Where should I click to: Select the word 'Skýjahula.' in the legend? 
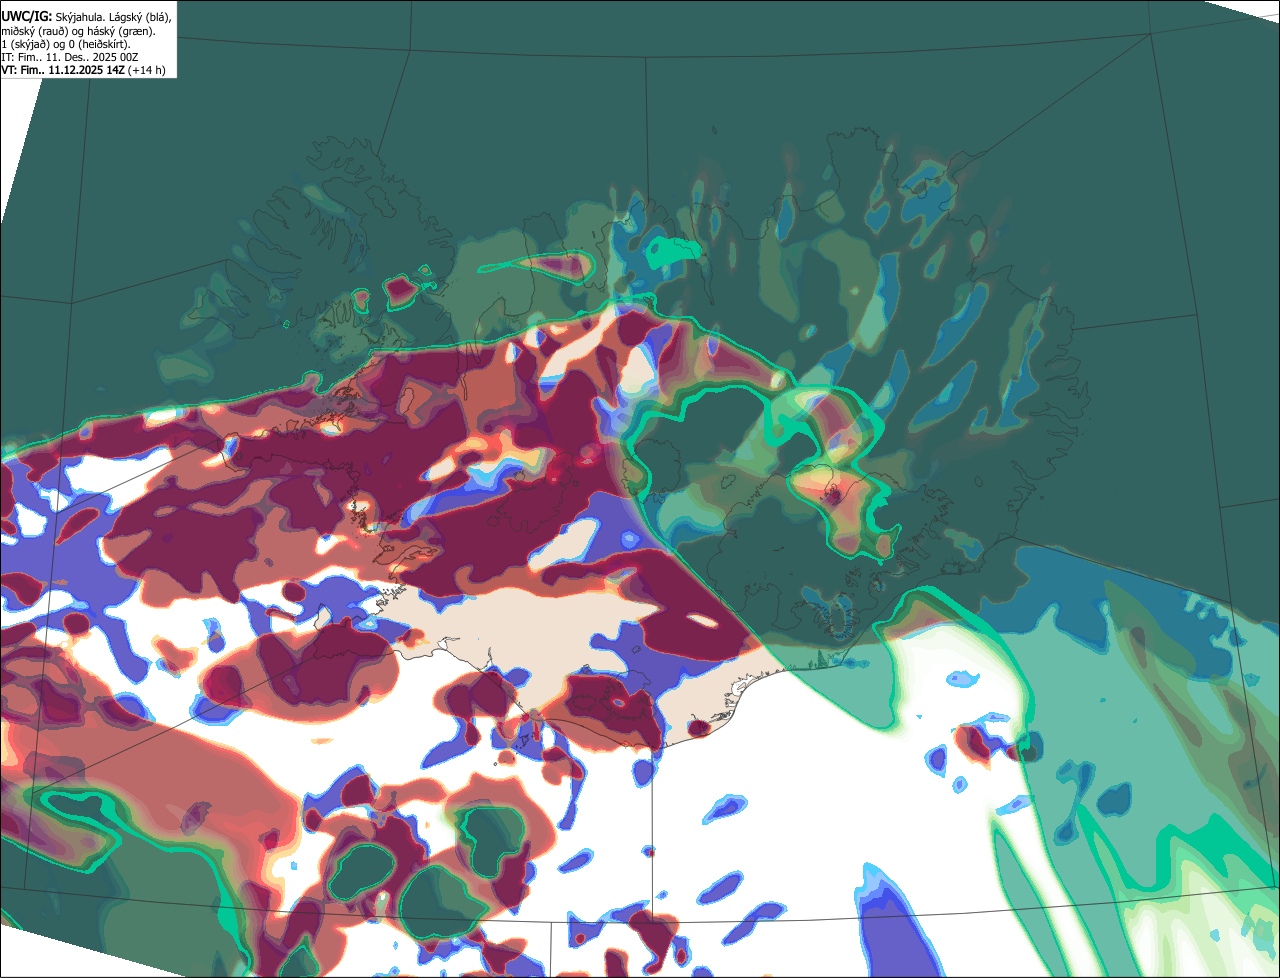coord(80,18)
